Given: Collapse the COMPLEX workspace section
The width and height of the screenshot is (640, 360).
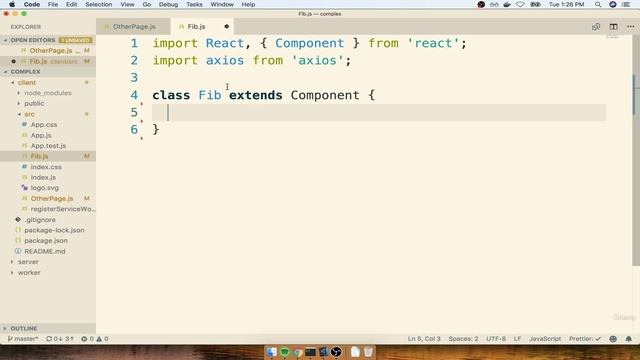Looking at the screenshot, I should tap(25, 71).
